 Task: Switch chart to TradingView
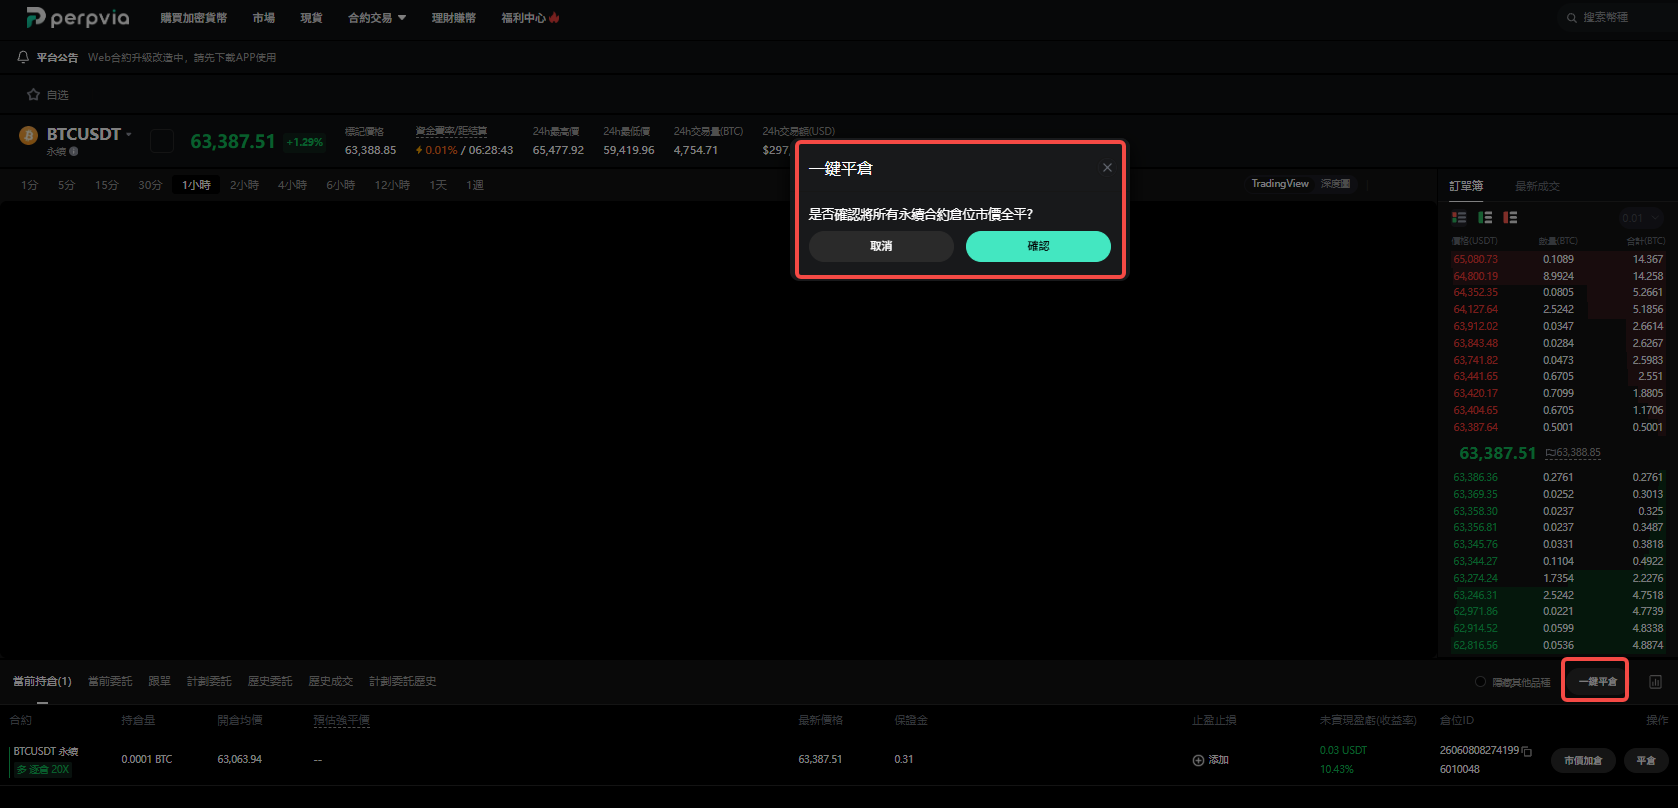[x=1279, y=184]
